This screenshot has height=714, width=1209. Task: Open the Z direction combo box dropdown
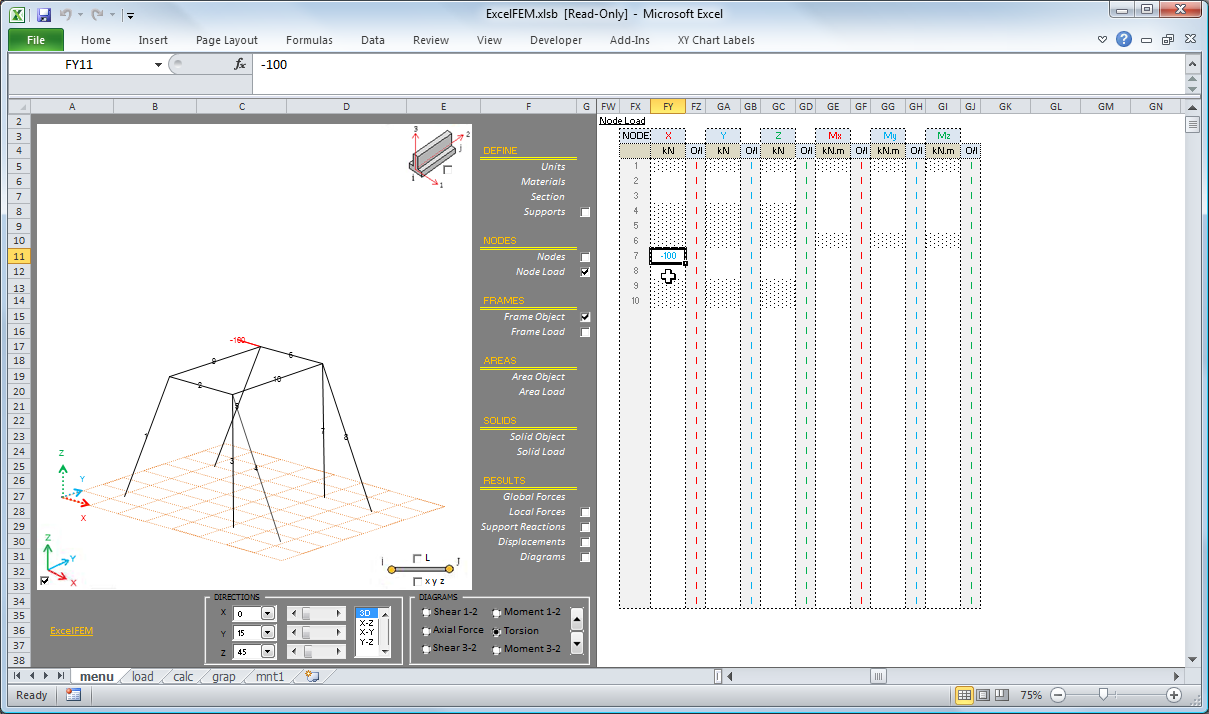click(x=267, y=651)
